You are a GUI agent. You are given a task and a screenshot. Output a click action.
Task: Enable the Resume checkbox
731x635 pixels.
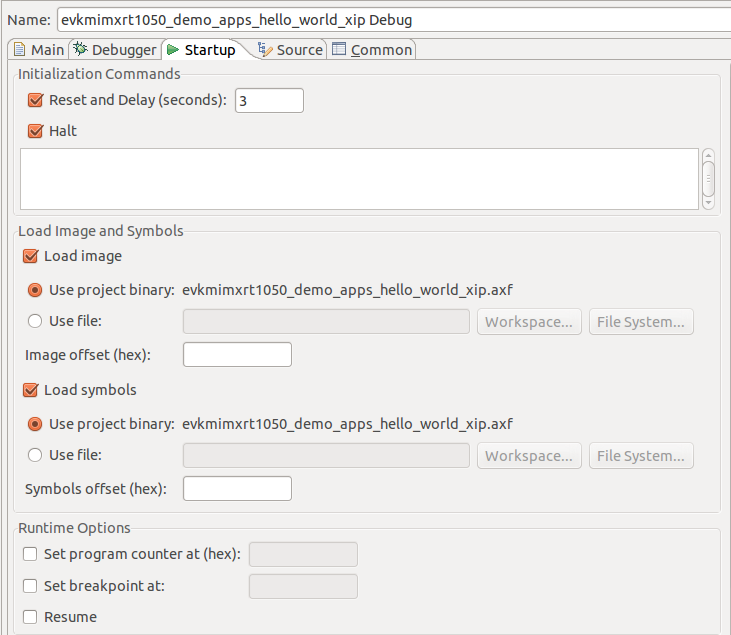tap(30, 617)
